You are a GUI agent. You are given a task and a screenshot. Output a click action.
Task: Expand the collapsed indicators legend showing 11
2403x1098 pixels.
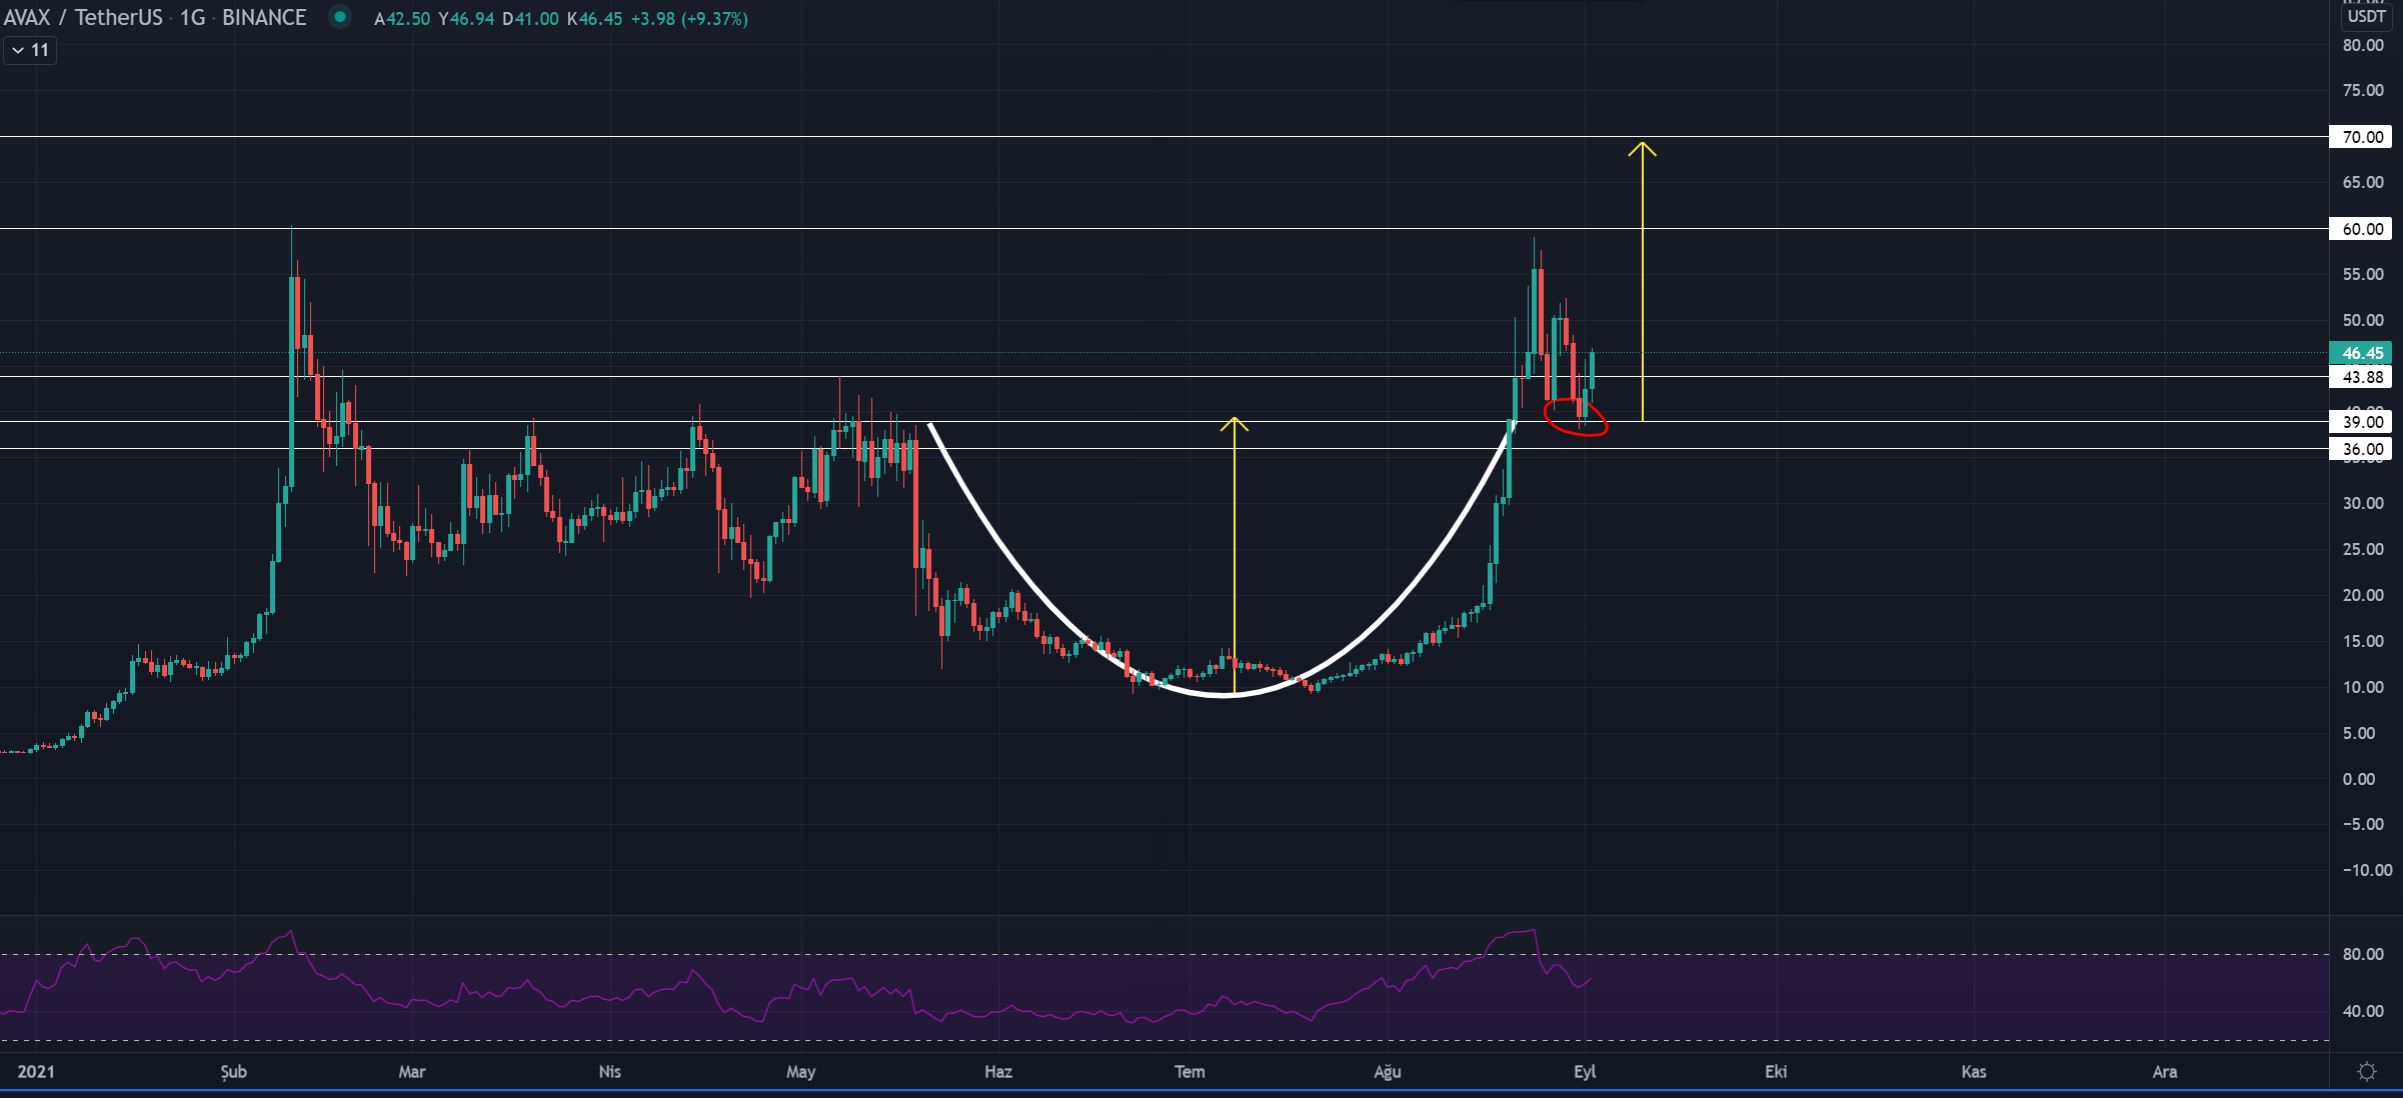30,50
